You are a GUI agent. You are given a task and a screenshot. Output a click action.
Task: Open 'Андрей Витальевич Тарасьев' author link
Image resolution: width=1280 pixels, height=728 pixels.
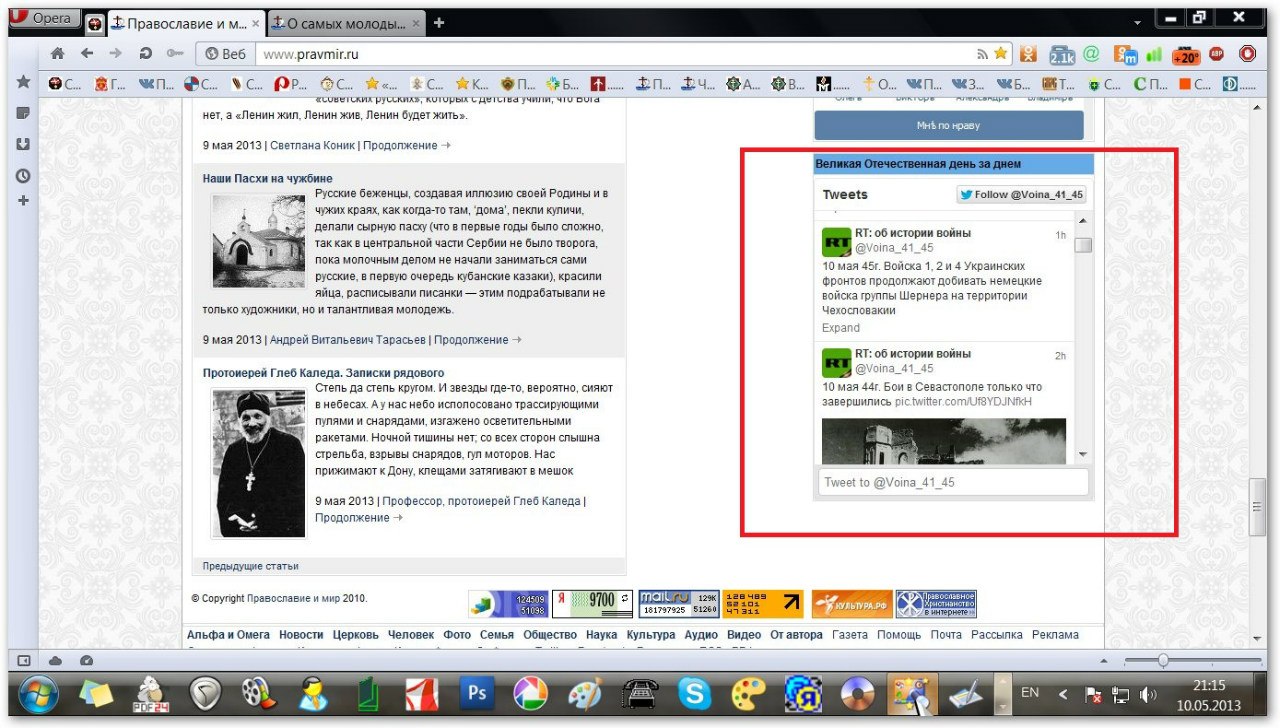[348, 340]
